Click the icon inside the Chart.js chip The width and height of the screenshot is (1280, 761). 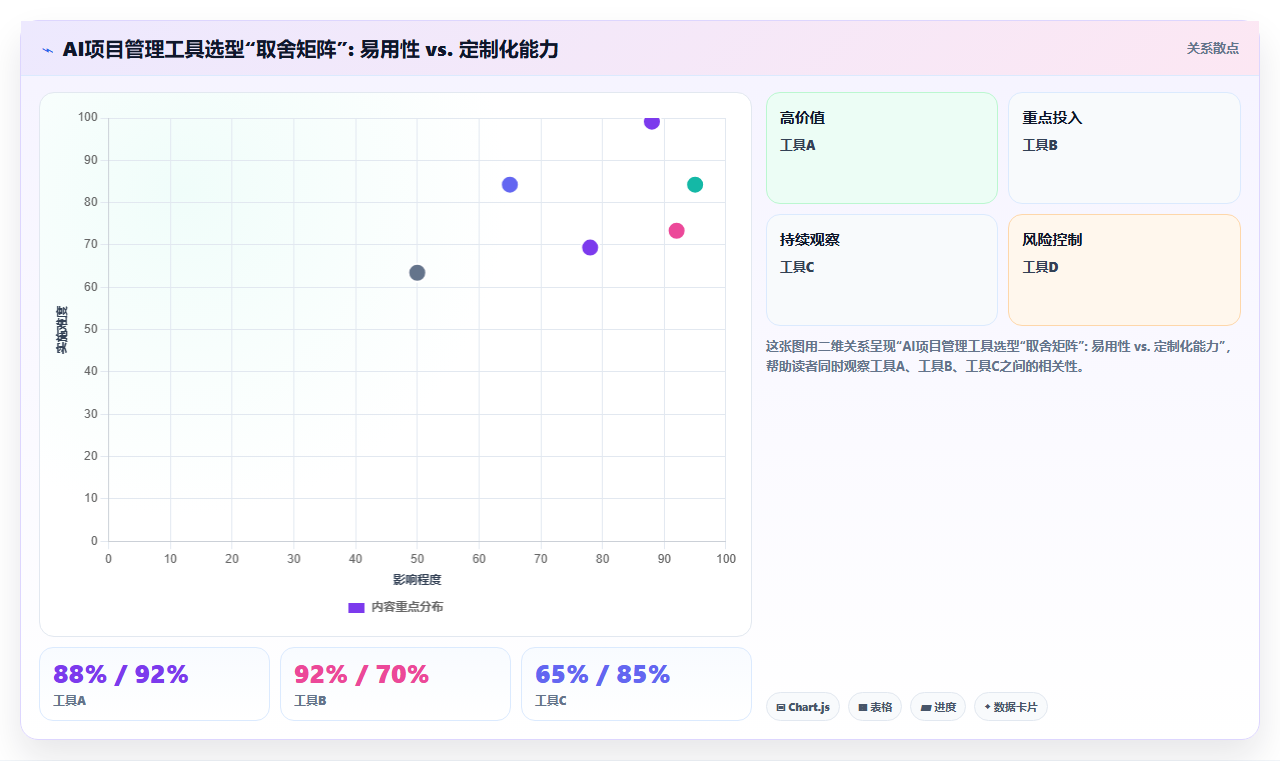(781, 707)
